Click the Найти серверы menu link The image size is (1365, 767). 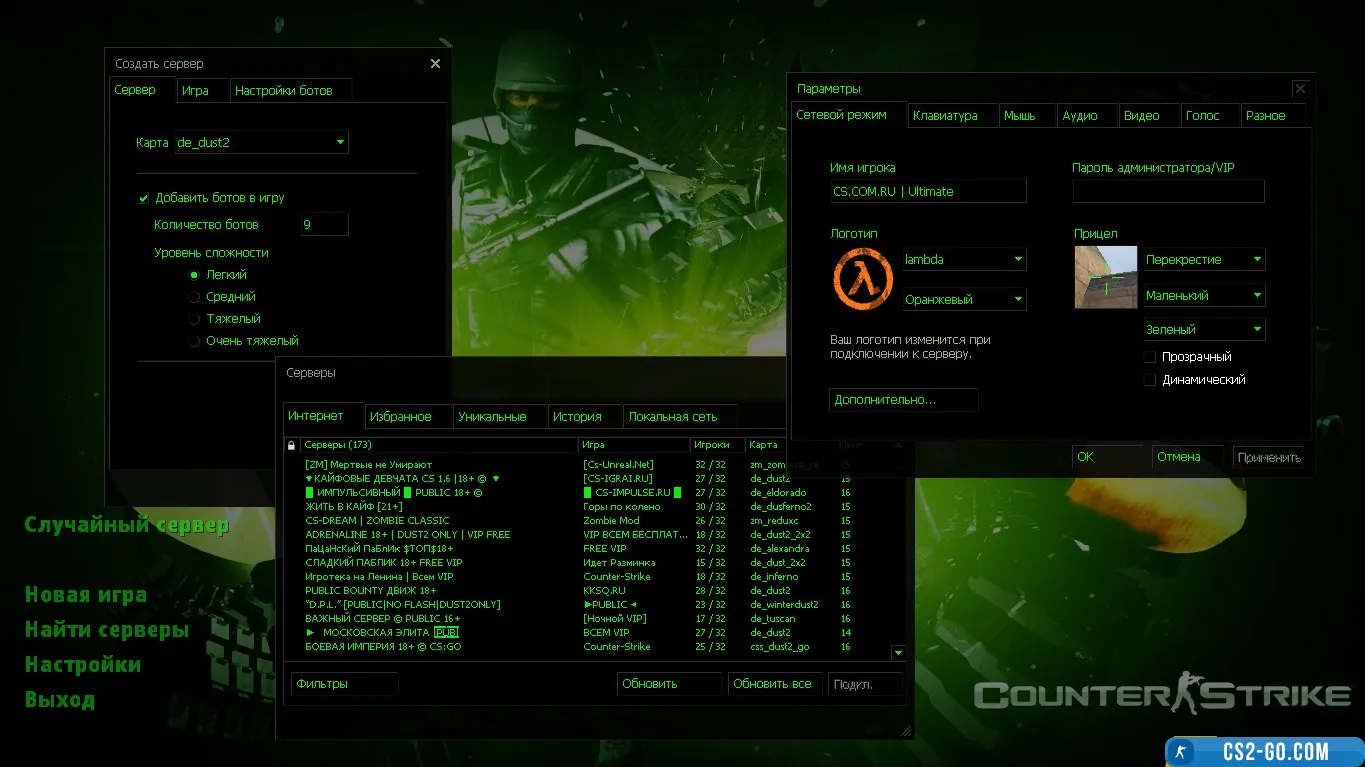point(107,630)
